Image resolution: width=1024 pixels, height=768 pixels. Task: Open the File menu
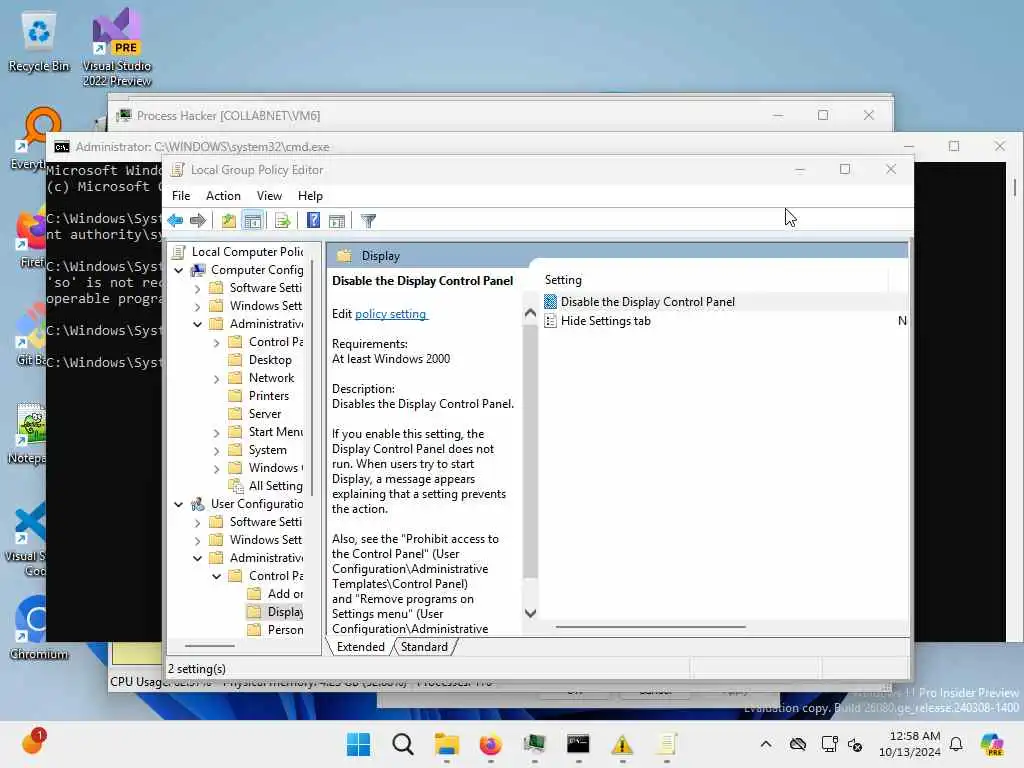click(181, 196)
